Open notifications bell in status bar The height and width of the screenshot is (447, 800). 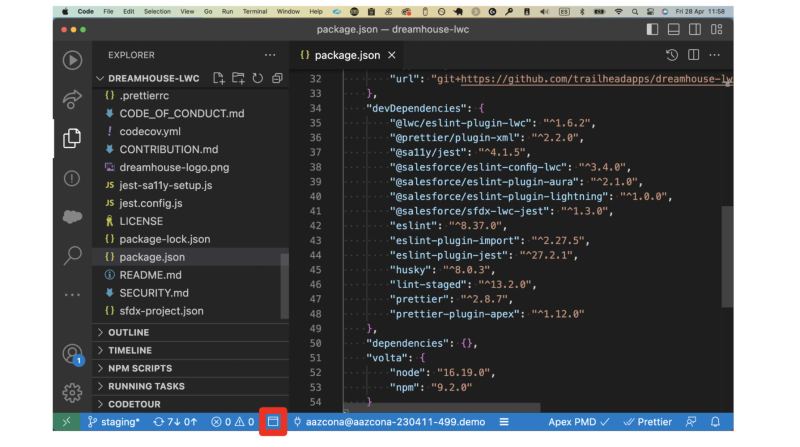715,422
